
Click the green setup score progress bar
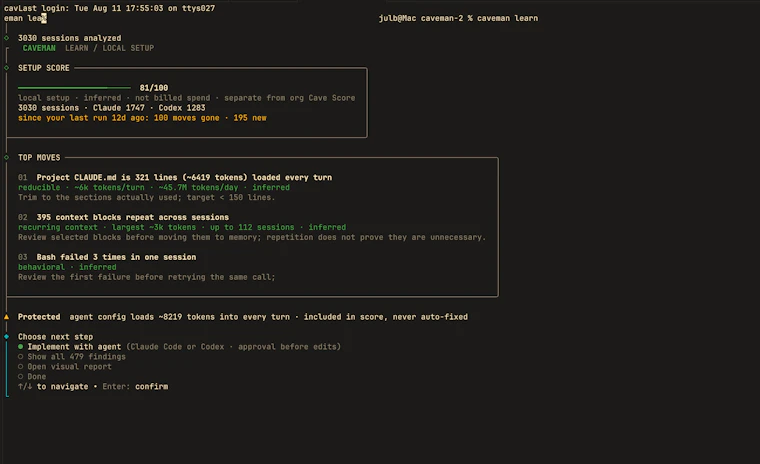pyautogui.click(x=74, y=88)
